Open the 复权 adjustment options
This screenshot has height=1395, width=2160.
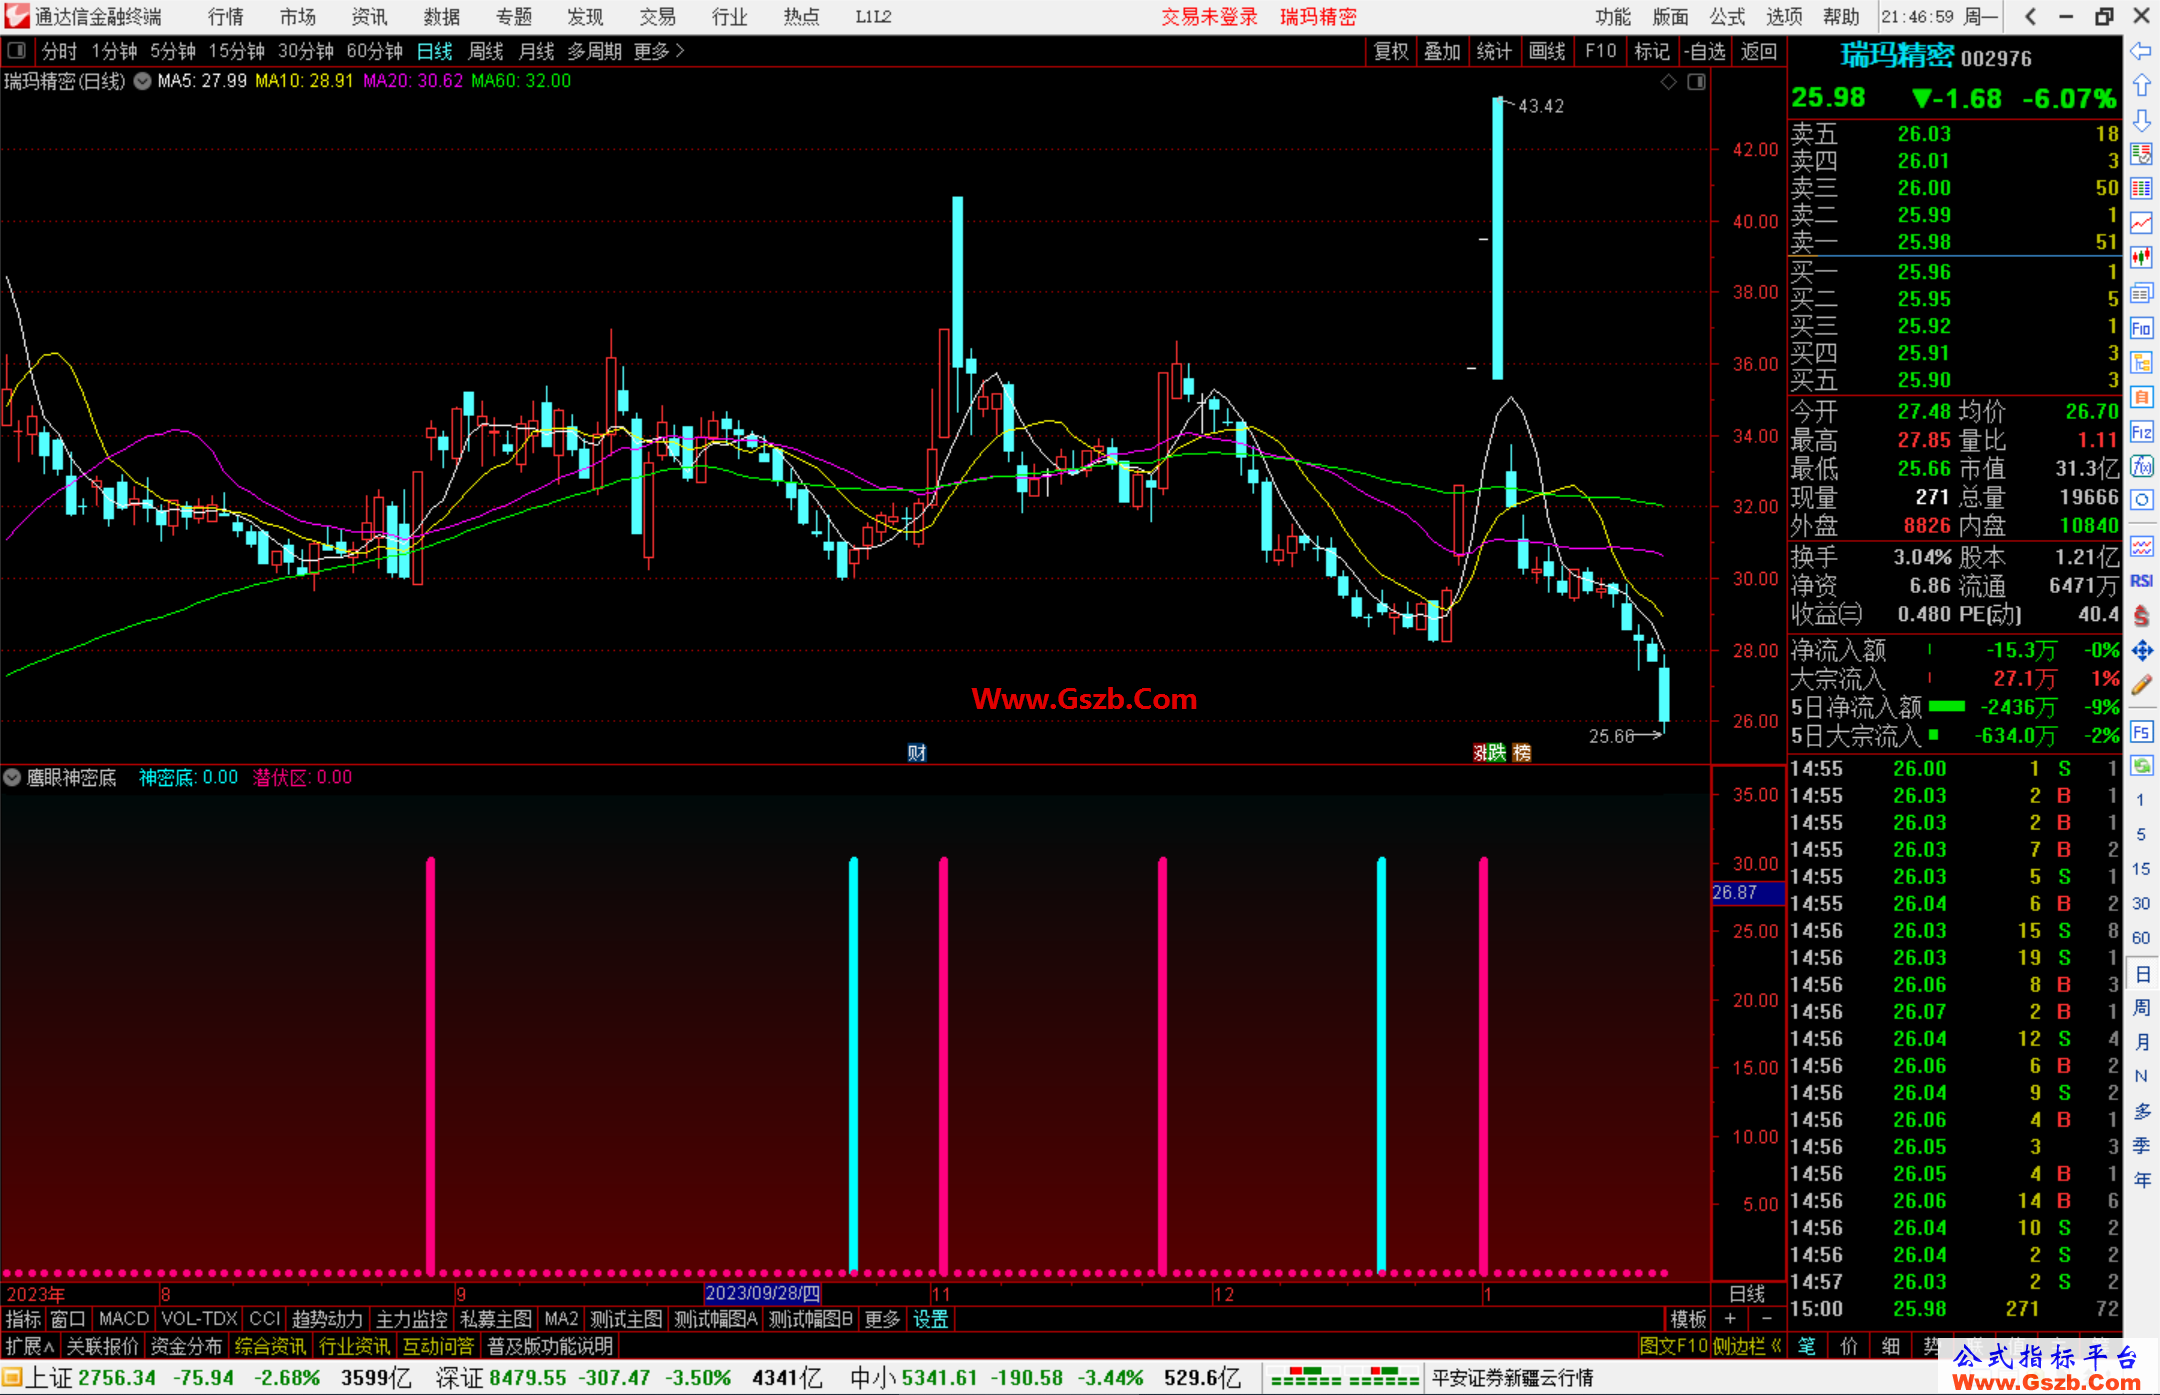point(1391,51)
